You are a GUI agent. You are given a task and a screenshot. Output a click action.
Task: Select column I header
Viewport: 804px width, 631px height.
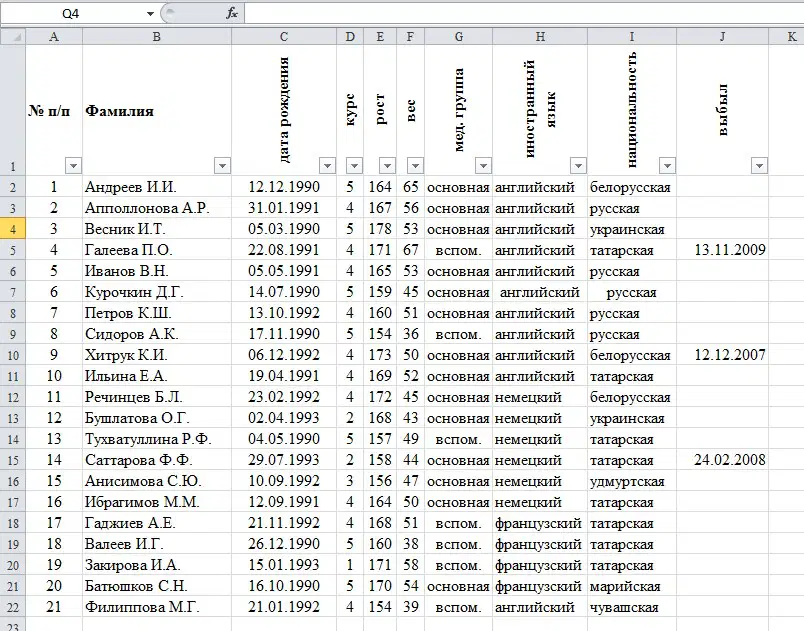(x=632, y=37)
